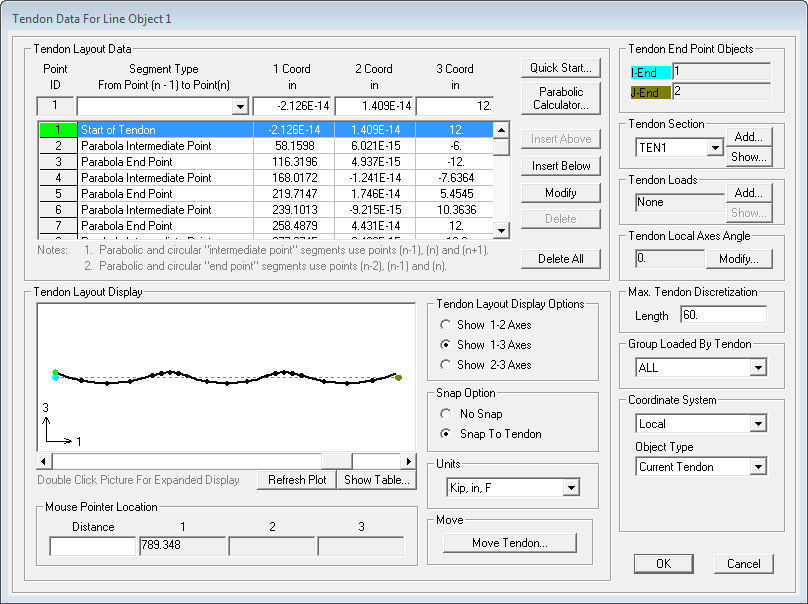The image size is (808, 604).
Task: Click the cyan I-End color label
Action: [650, 73]
